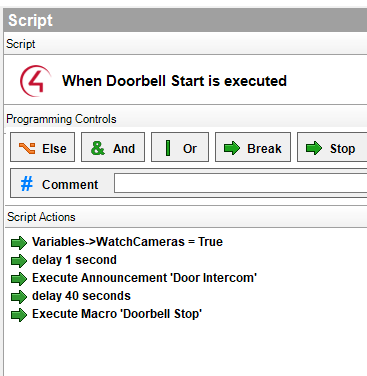The height and width of the screenshot is (376, 367).
Task: Focus the comment text input field
Action: (240, 183)
